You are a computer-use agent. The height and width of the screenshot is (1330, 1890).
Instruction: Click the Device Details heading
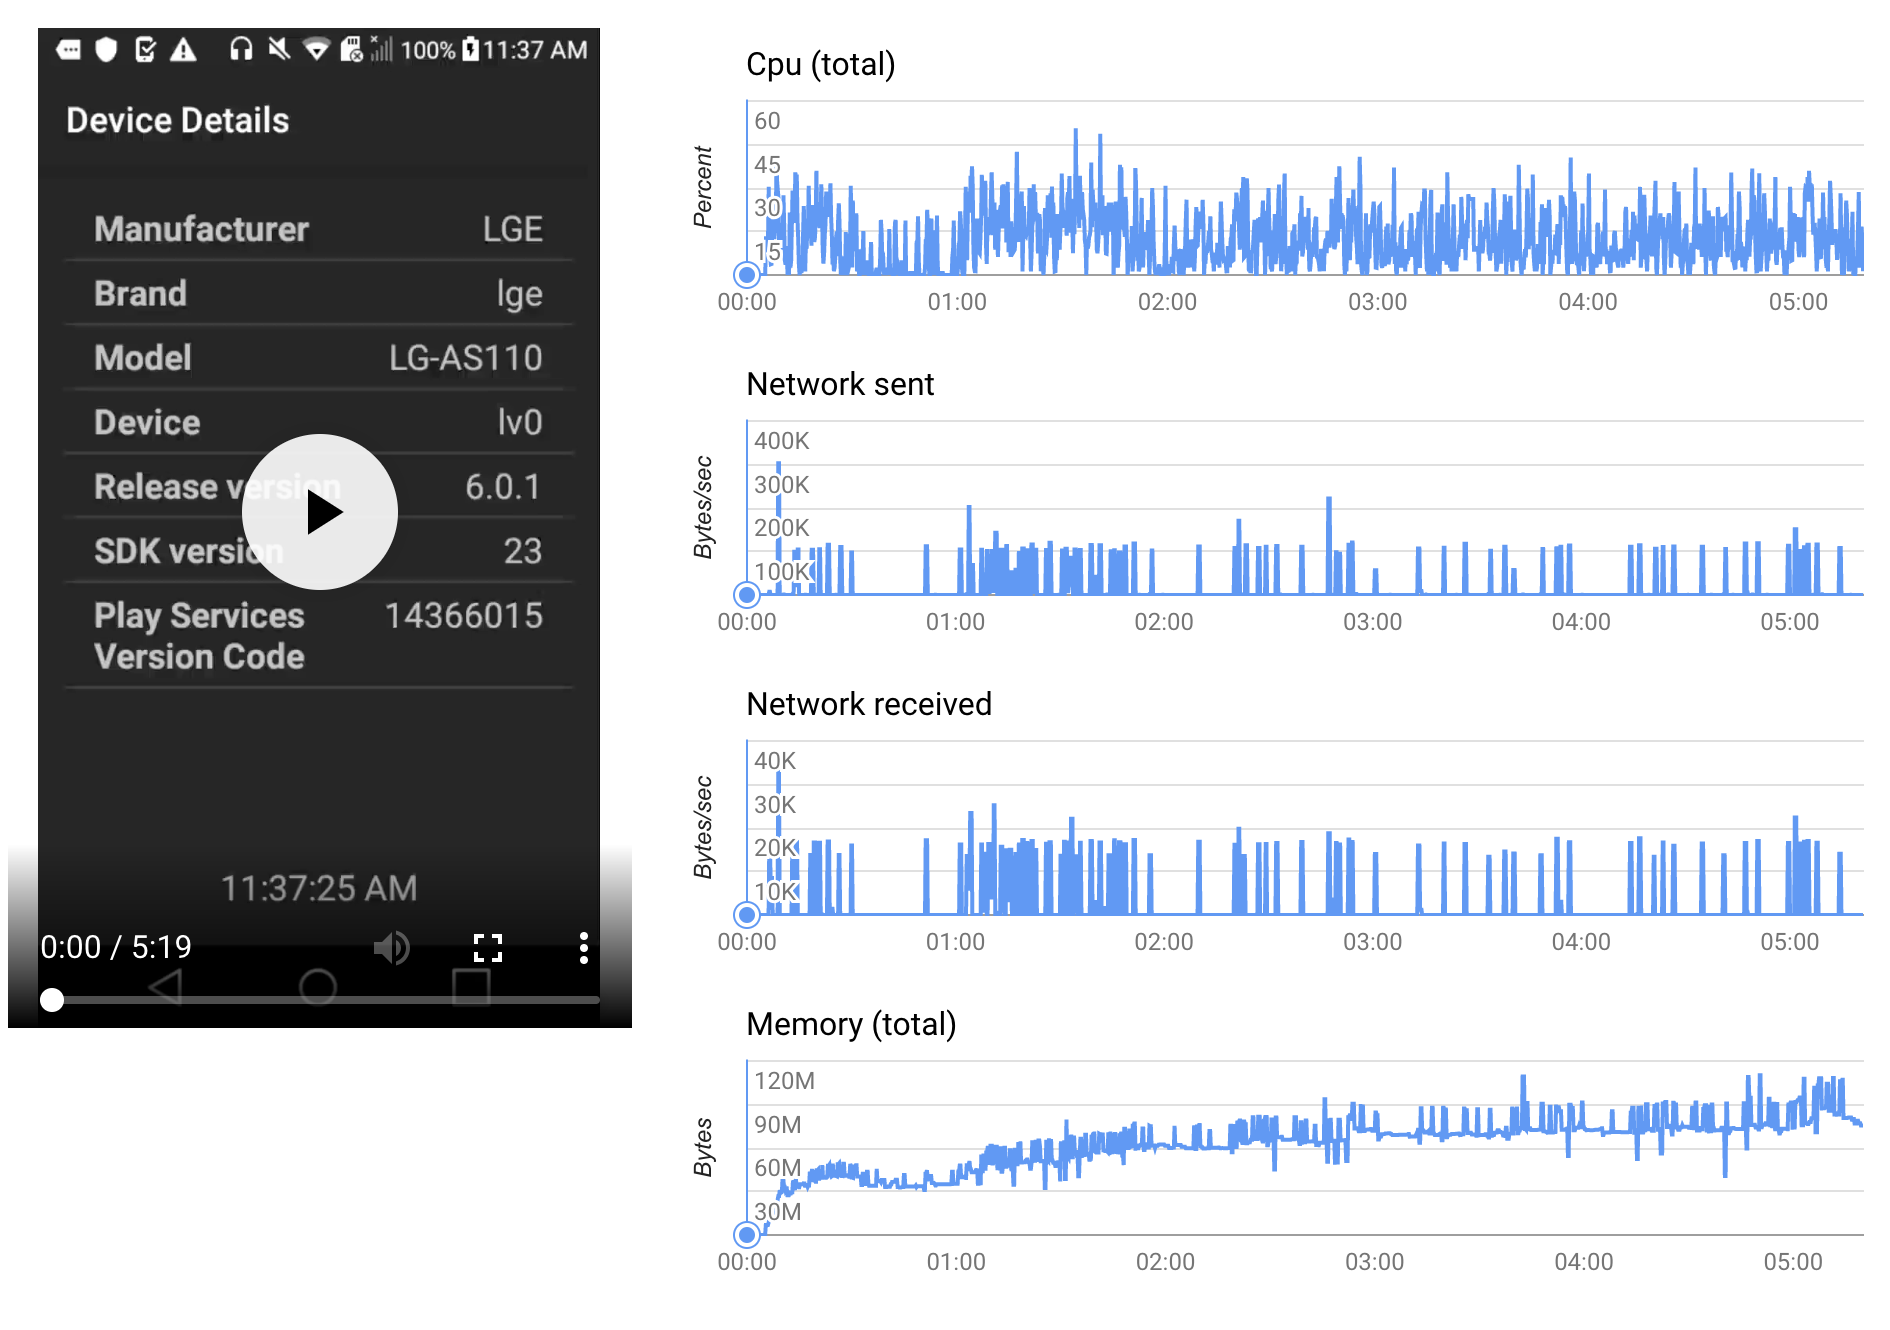[x=178, y=121]
